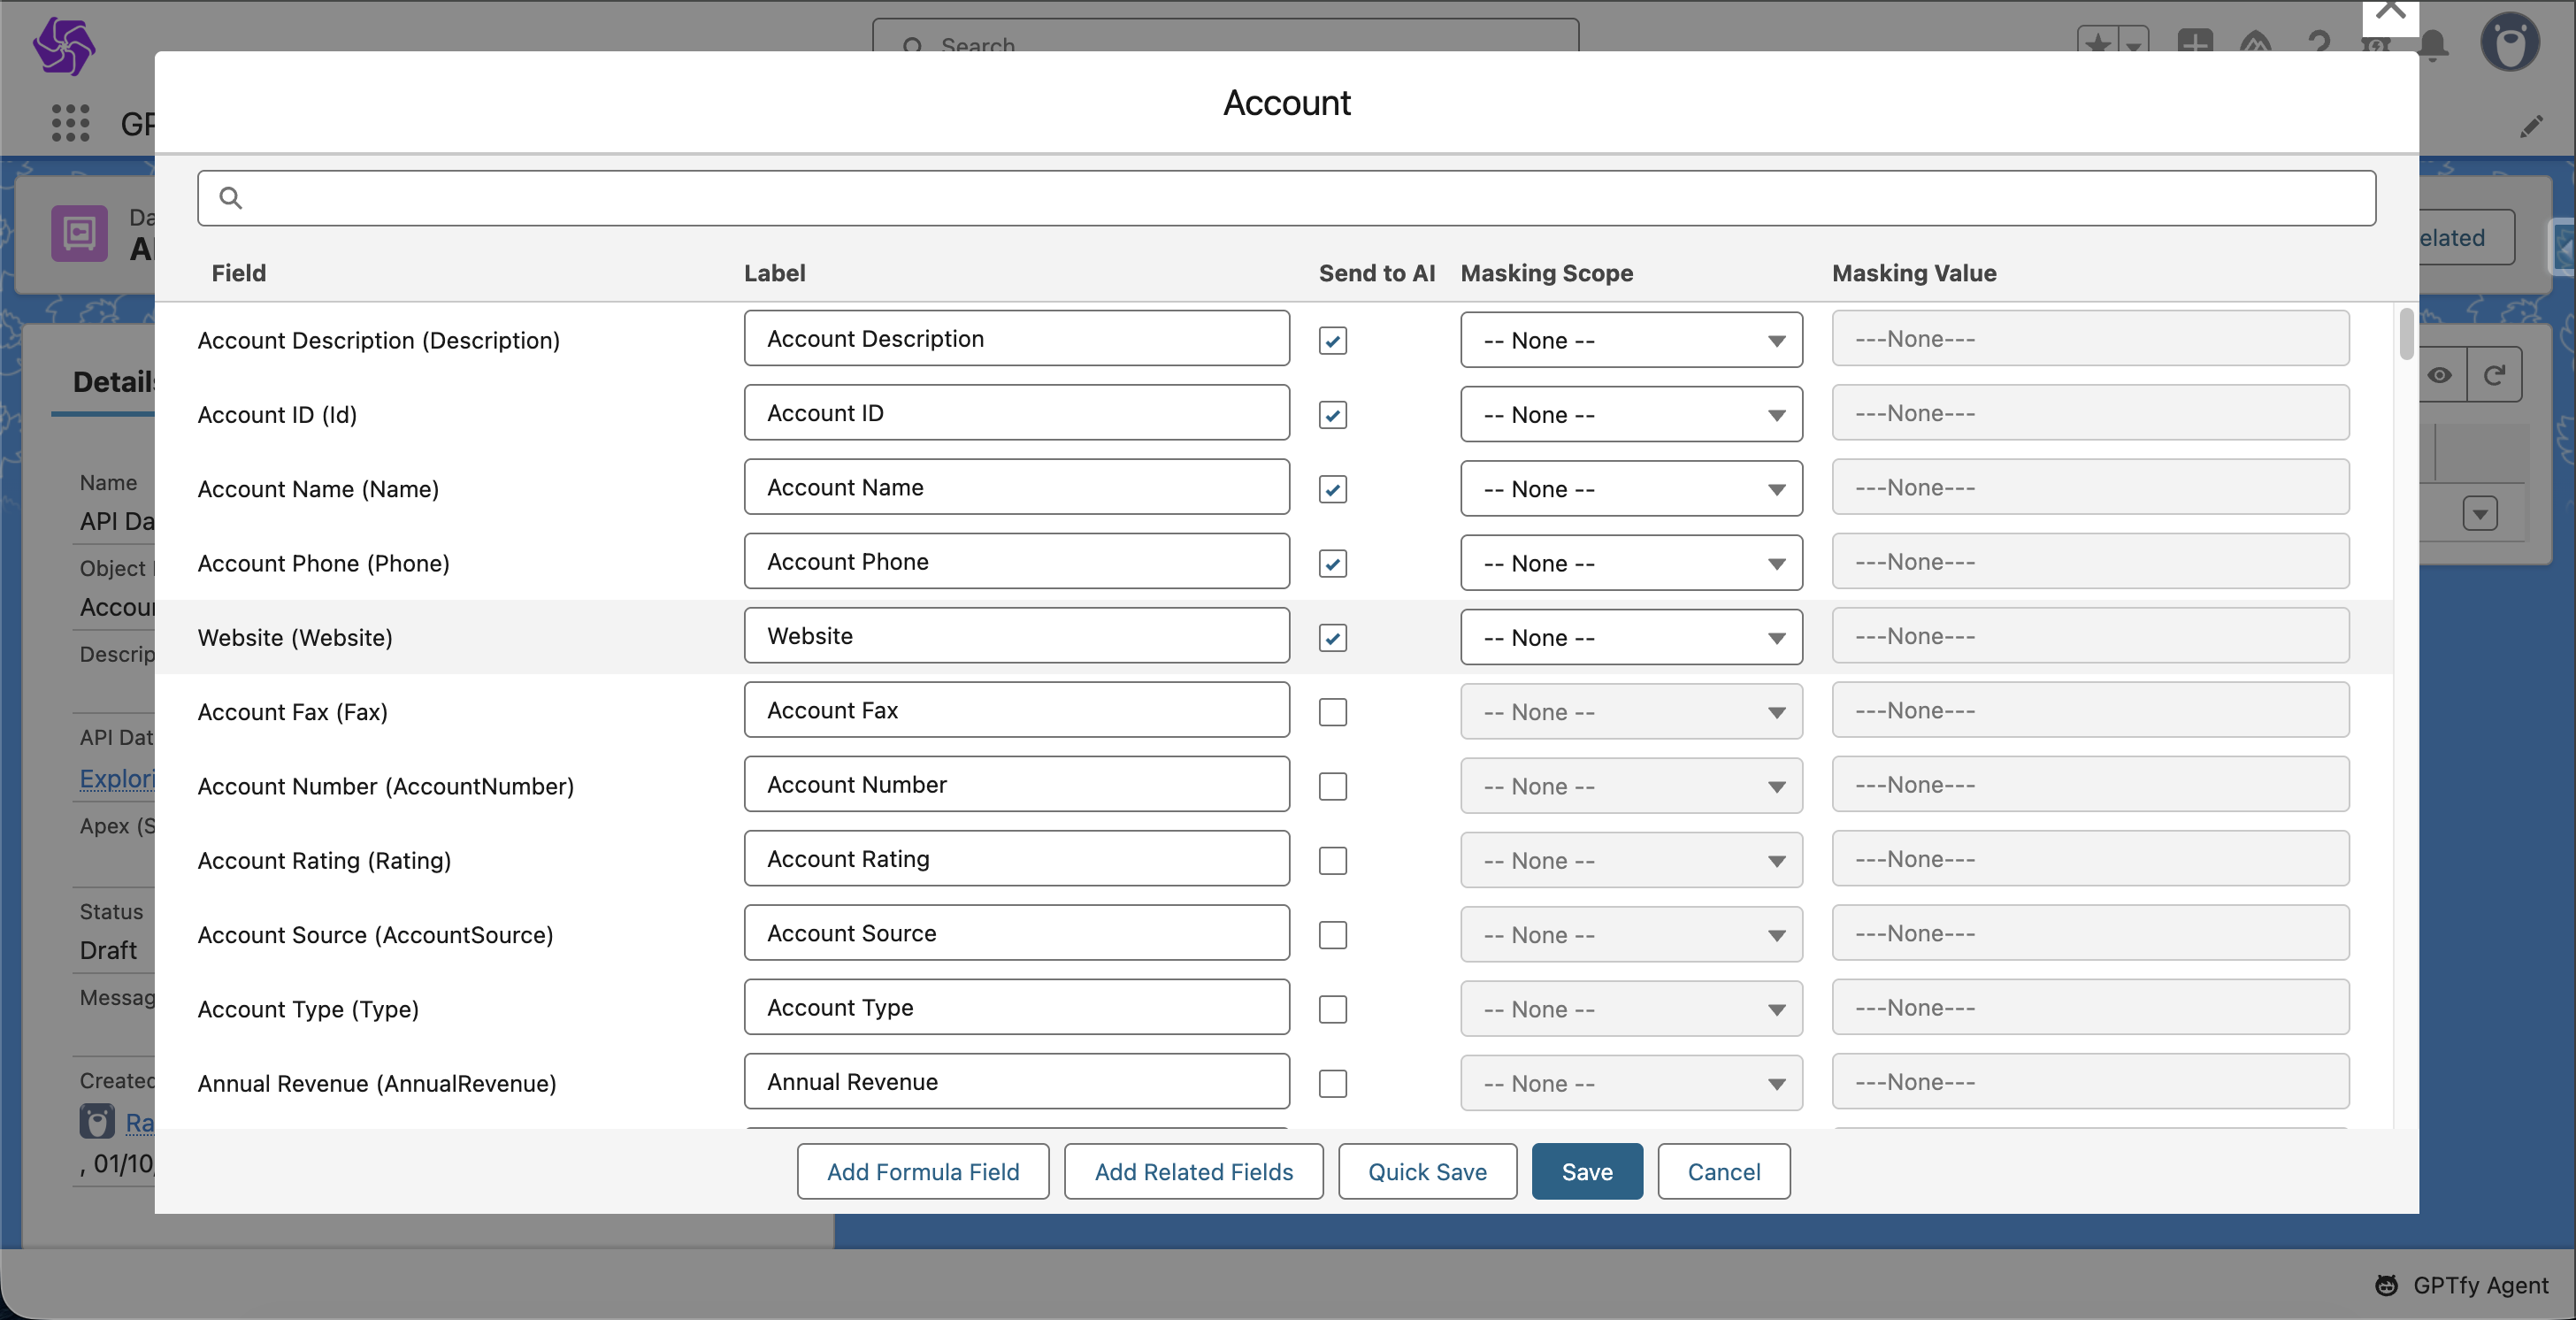Enable Send to AI for Account Fax
2576x1320 pixels.
click(x=1332, y=712)
